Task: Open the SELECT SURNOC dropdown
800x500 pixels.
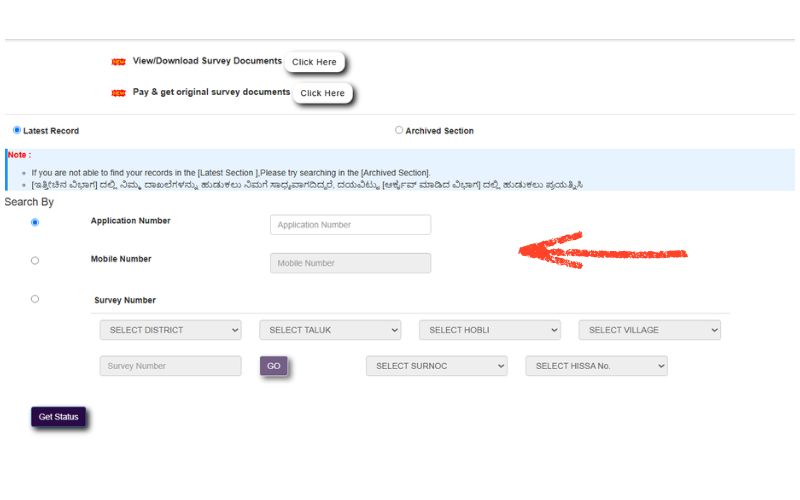Action: pyautogui.click(x=437, y=366)
